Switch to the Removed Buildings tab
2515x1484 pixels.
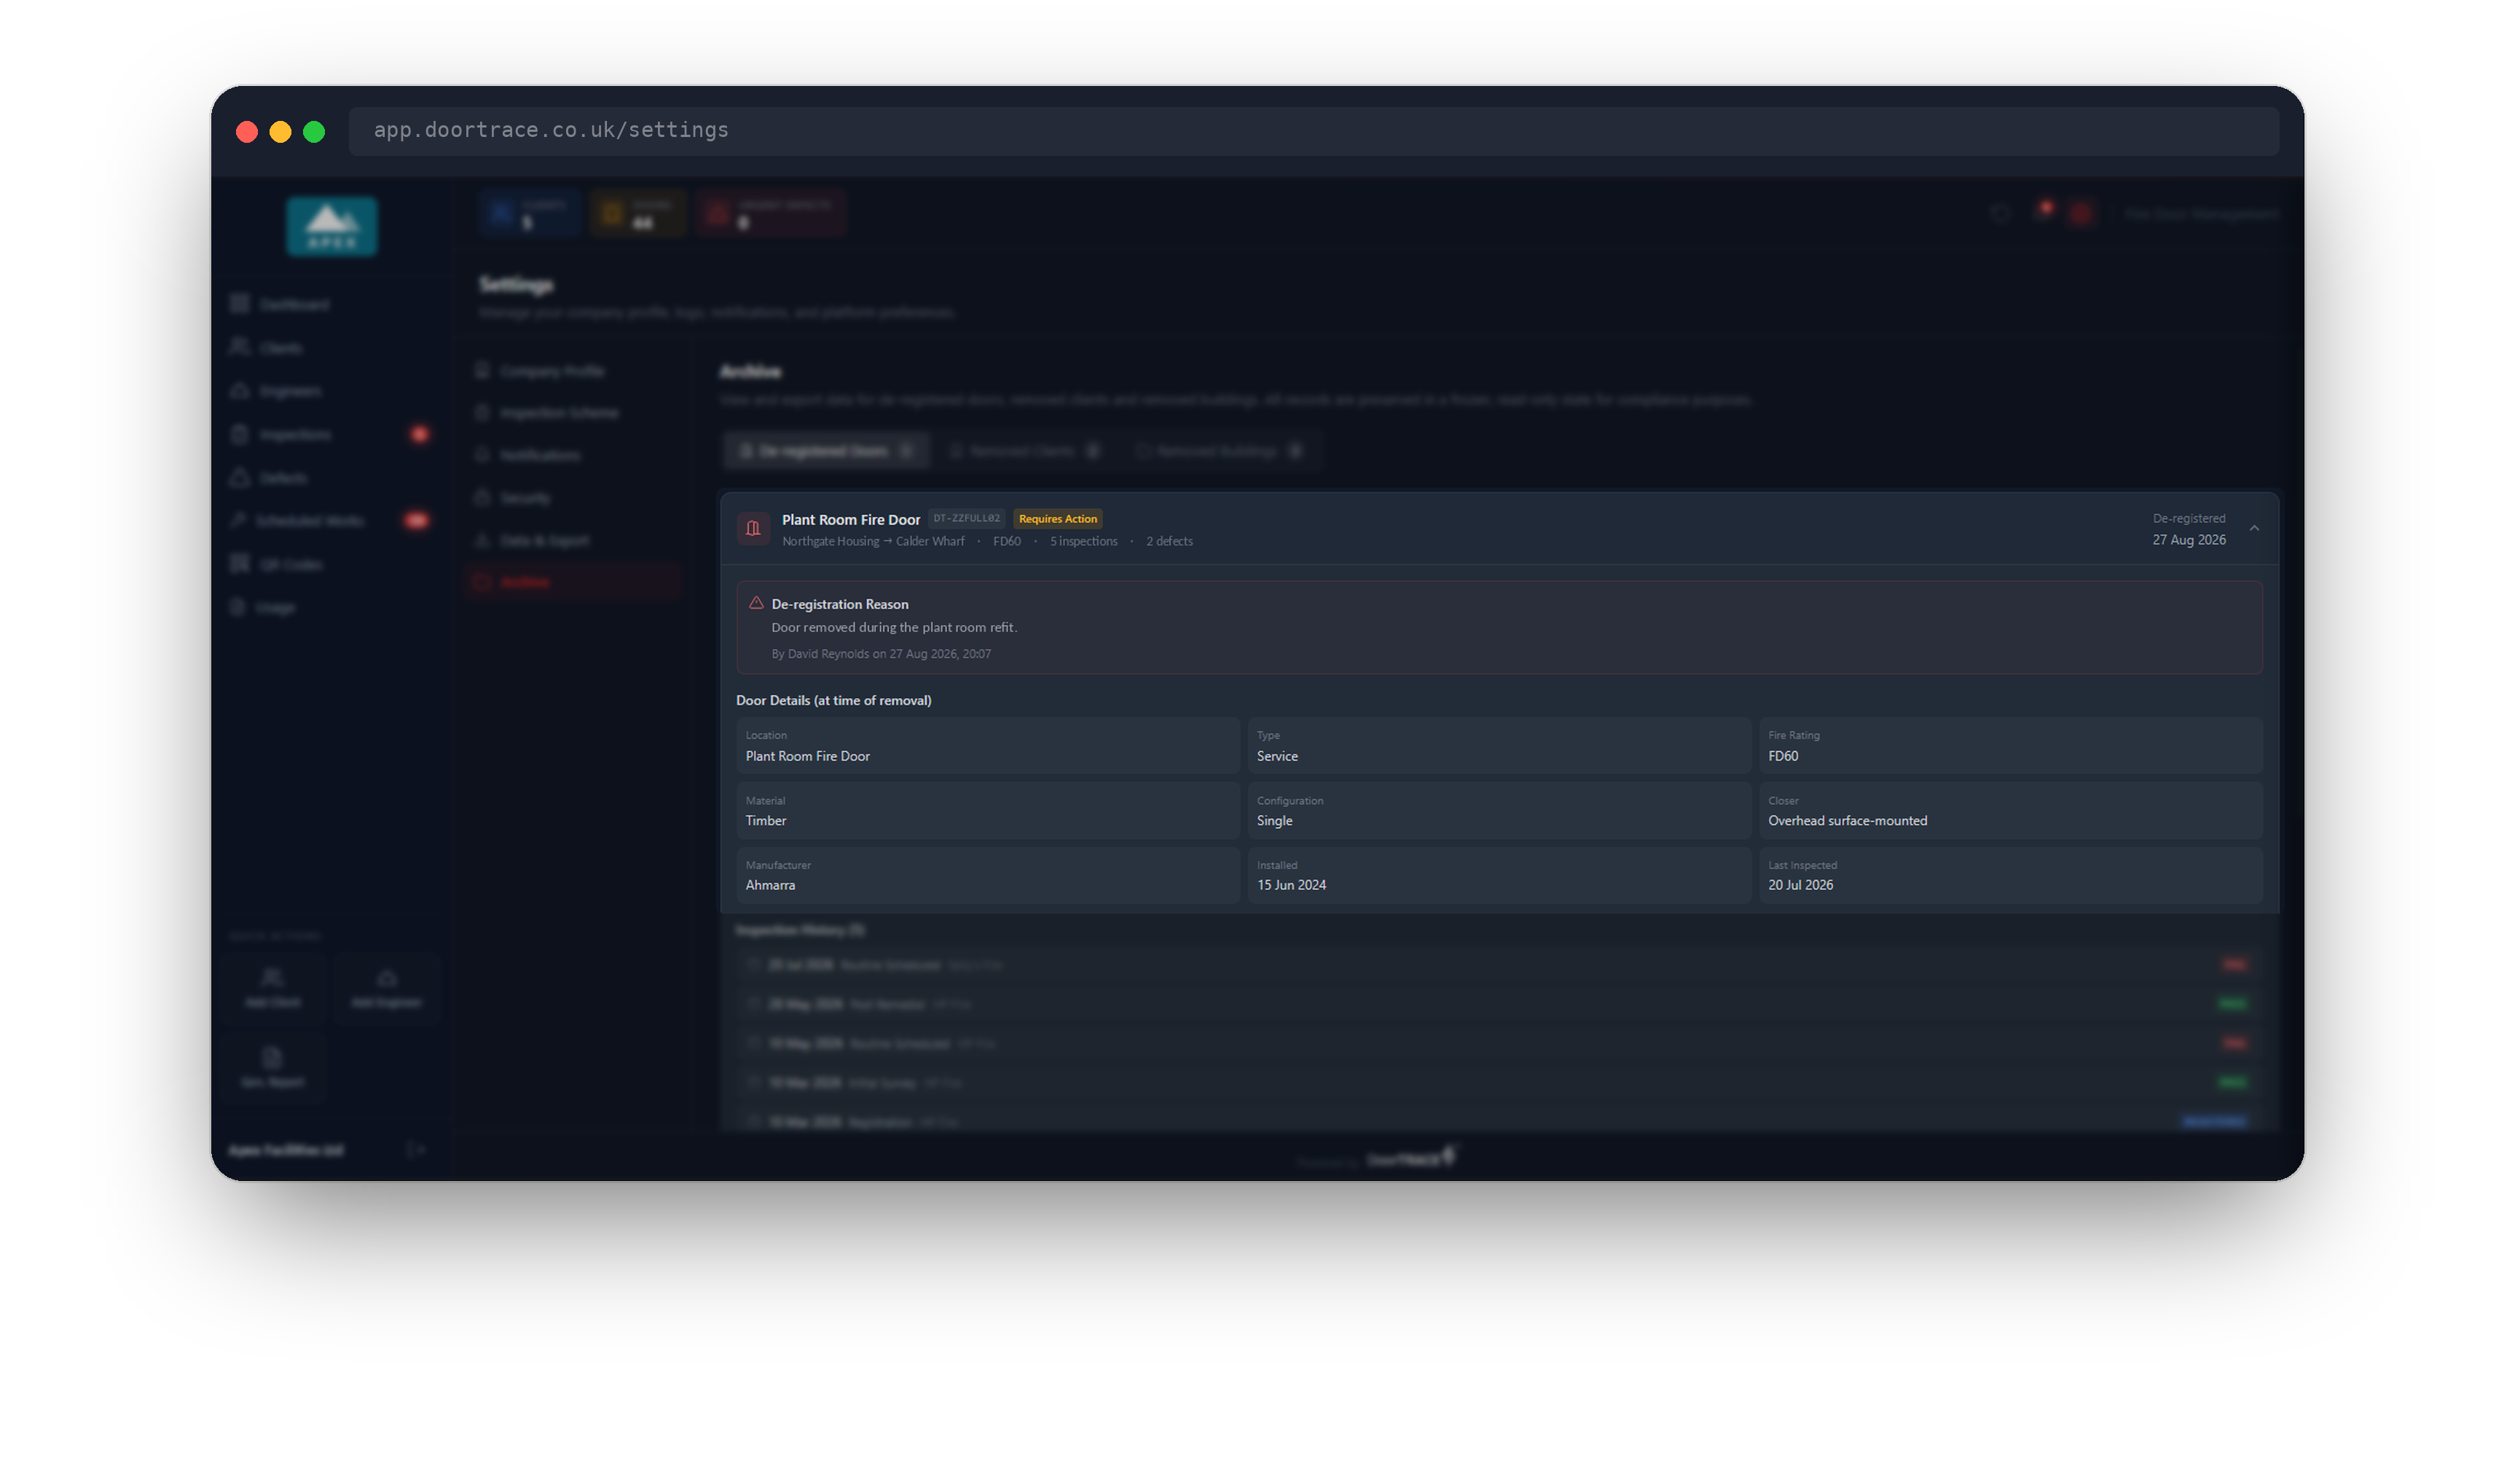coord(1220,451)
